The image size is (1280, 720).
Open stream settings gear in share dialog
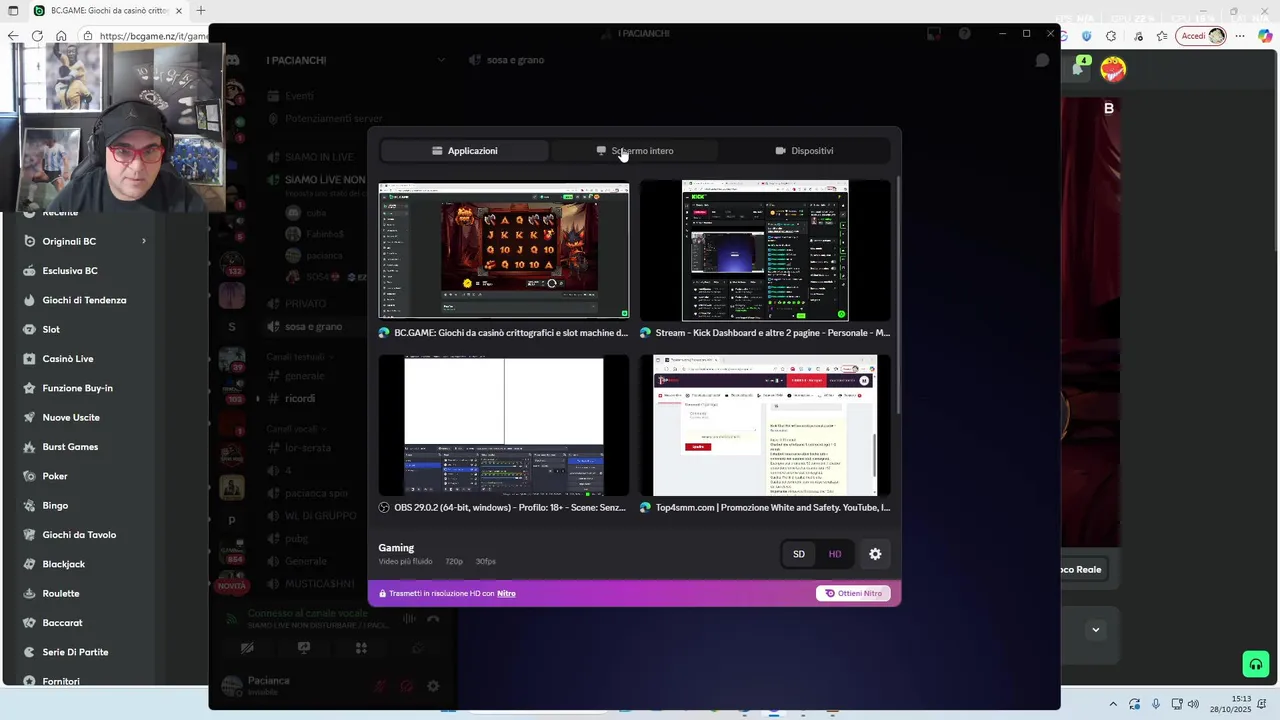875,554
